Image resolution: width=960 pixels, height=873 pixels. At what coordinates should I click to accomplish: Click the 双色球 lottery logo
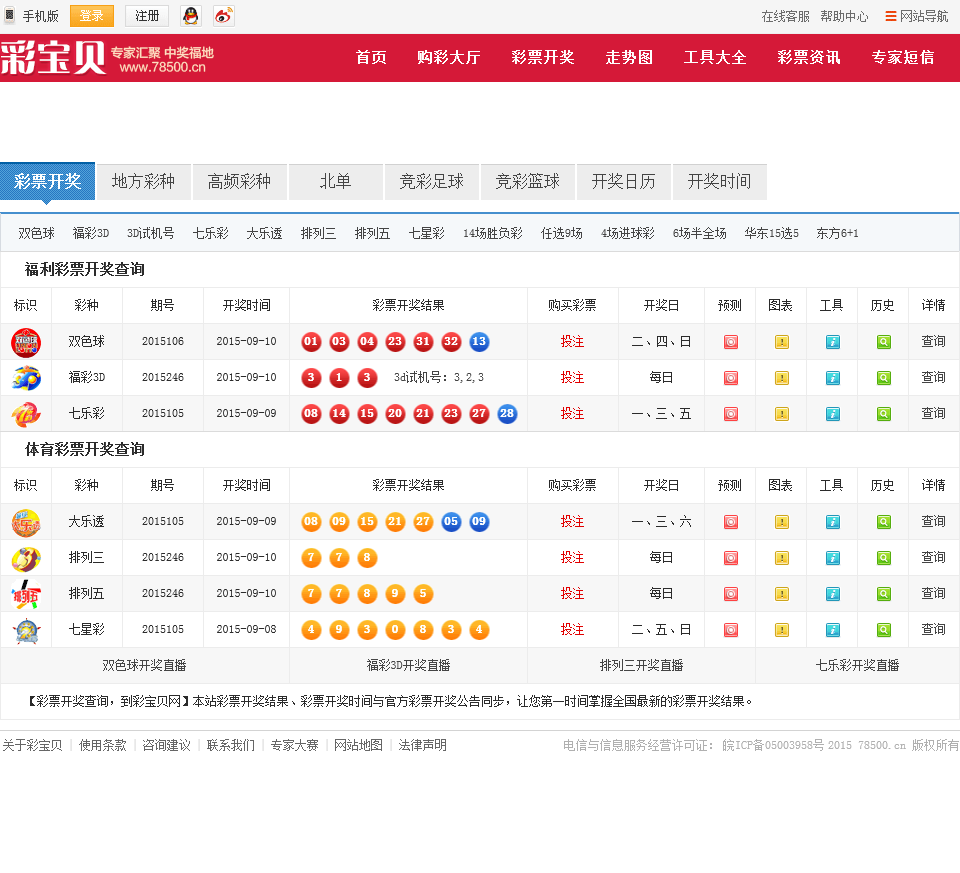pos(26,342)
